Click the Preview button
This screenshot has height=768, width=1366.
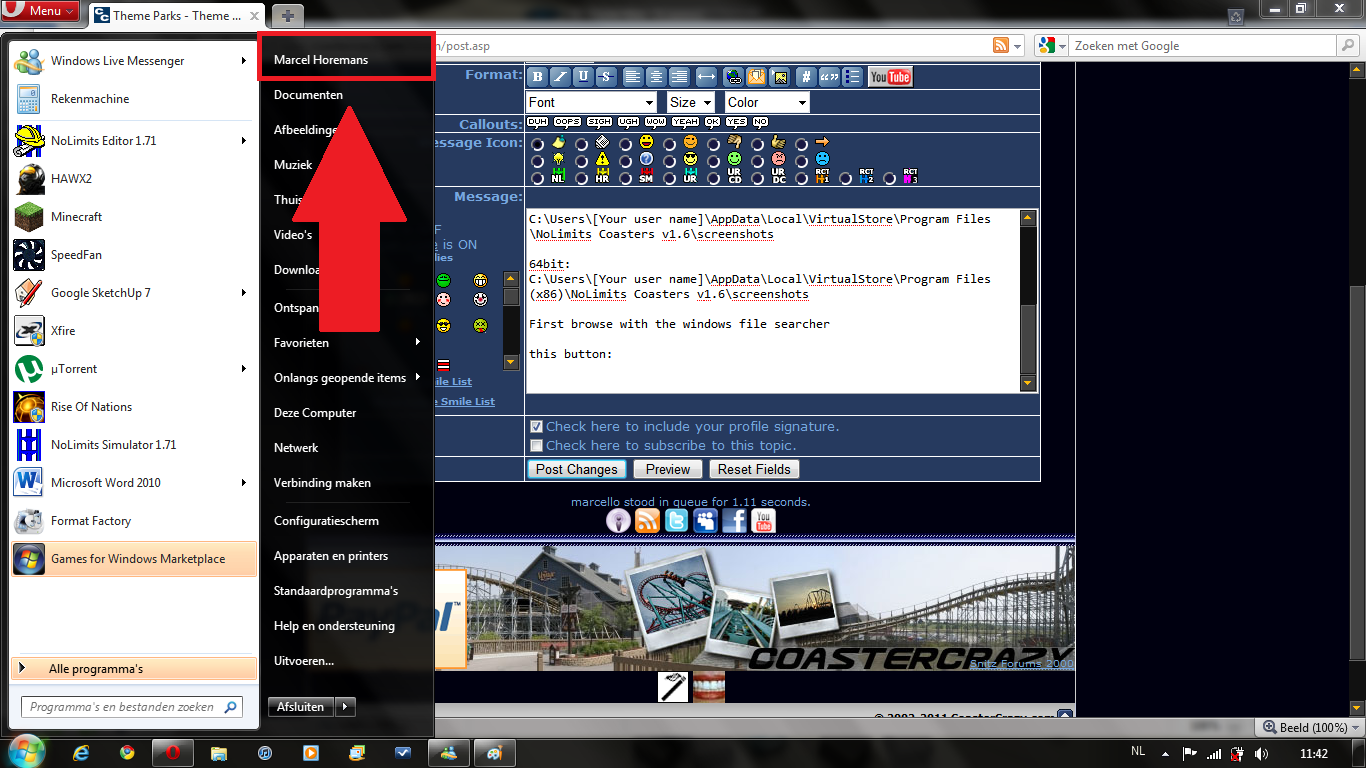point(668,469)
